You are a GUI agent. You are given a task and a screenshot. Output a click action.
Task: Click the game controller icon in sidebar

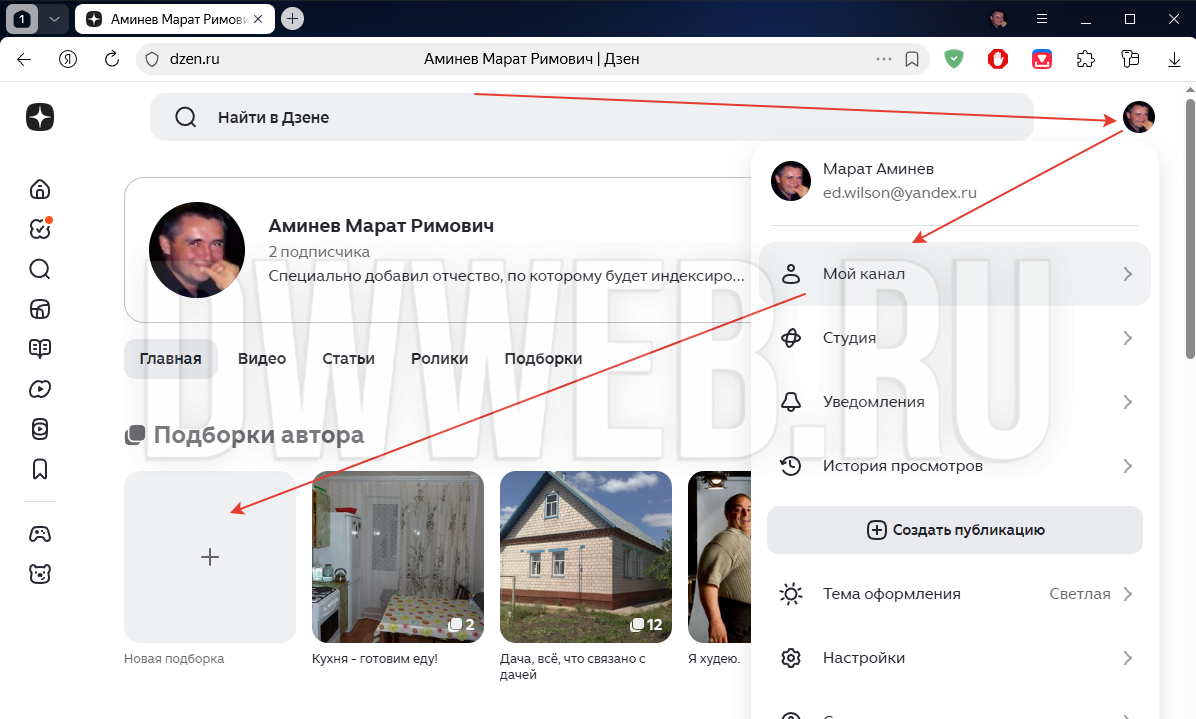[40, 534]
